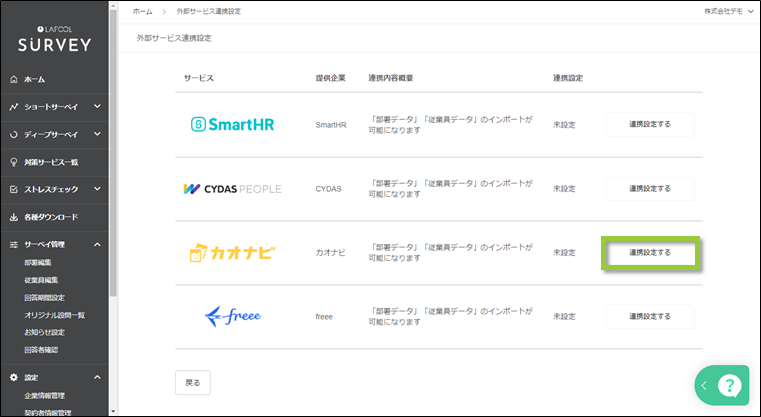The image size is (761, 417).
Task: Click the 対策サービス一覧 lightbulb icon
Action: (13, 161)
